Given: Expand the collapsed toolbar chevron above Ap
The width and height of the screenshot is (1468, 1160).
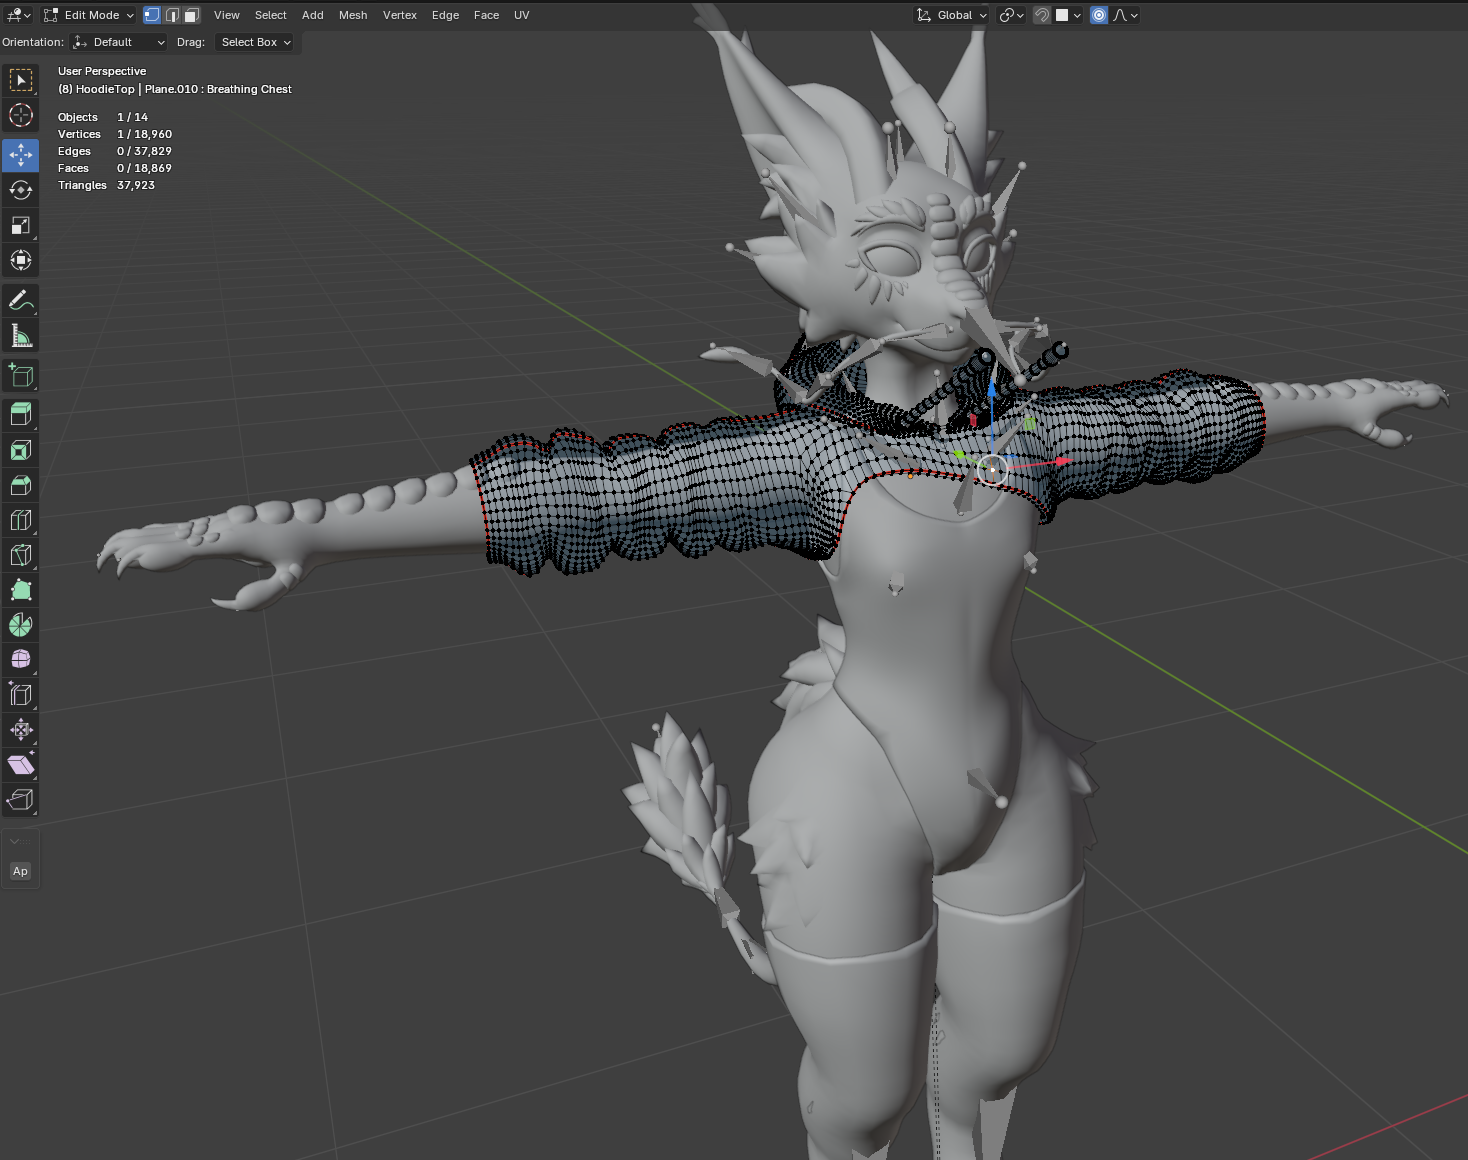Looking at the screenshot, I should click(15, 841).
